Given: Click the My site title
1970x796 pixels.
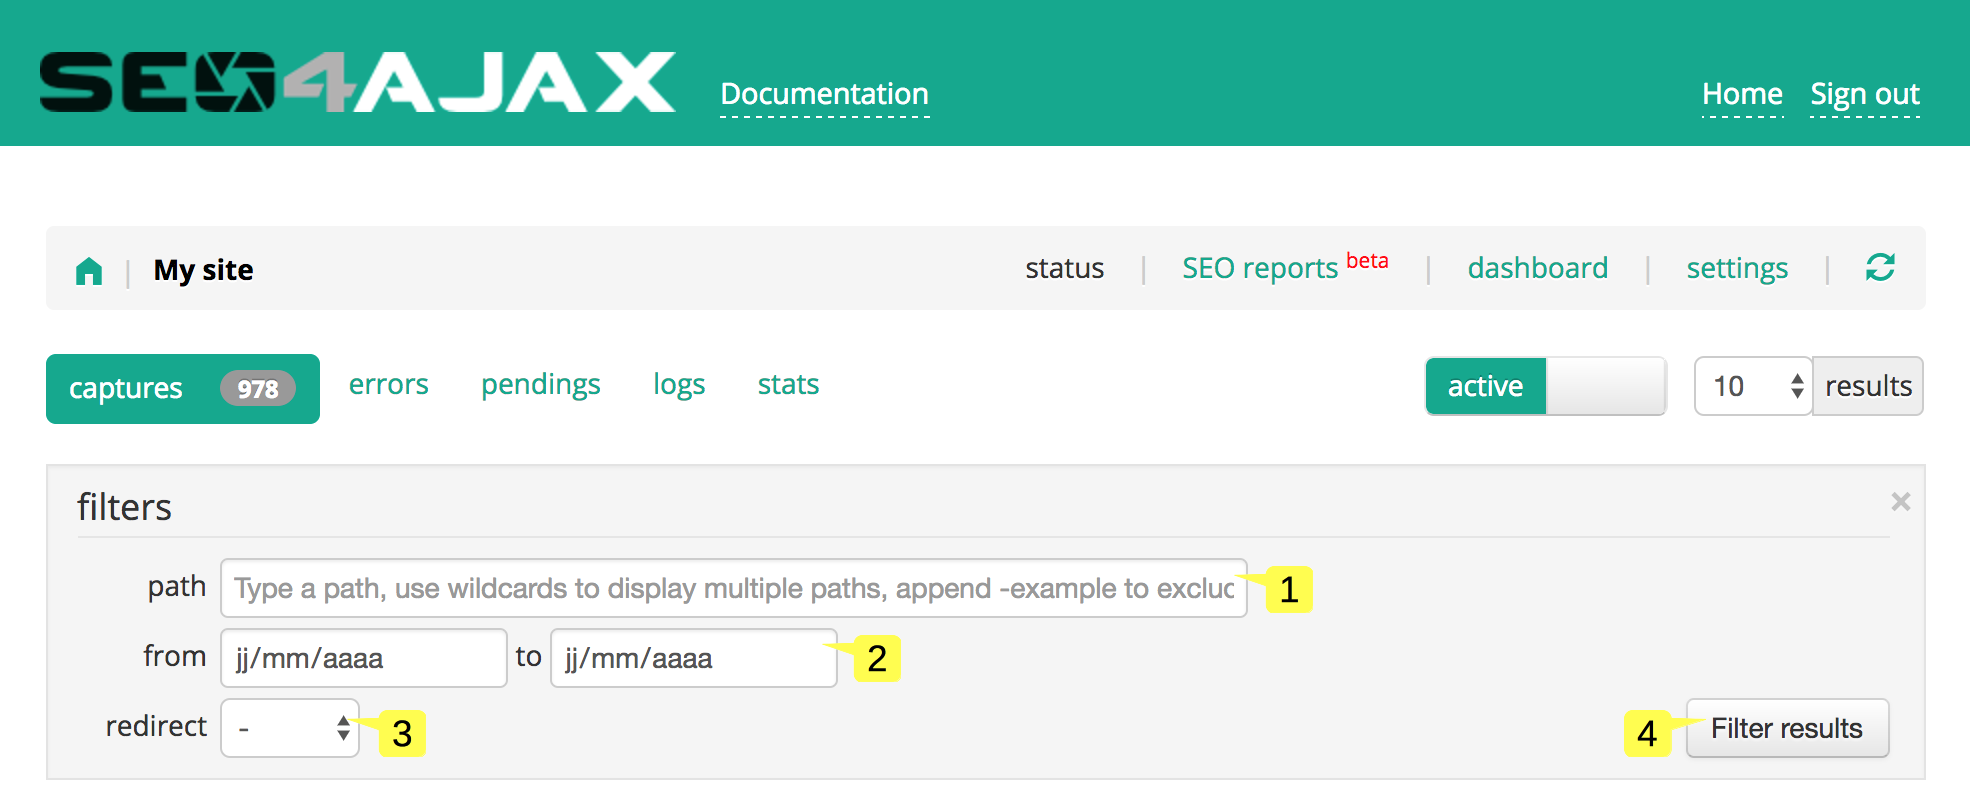Looking at the screenshot, I should coord(203,270).
